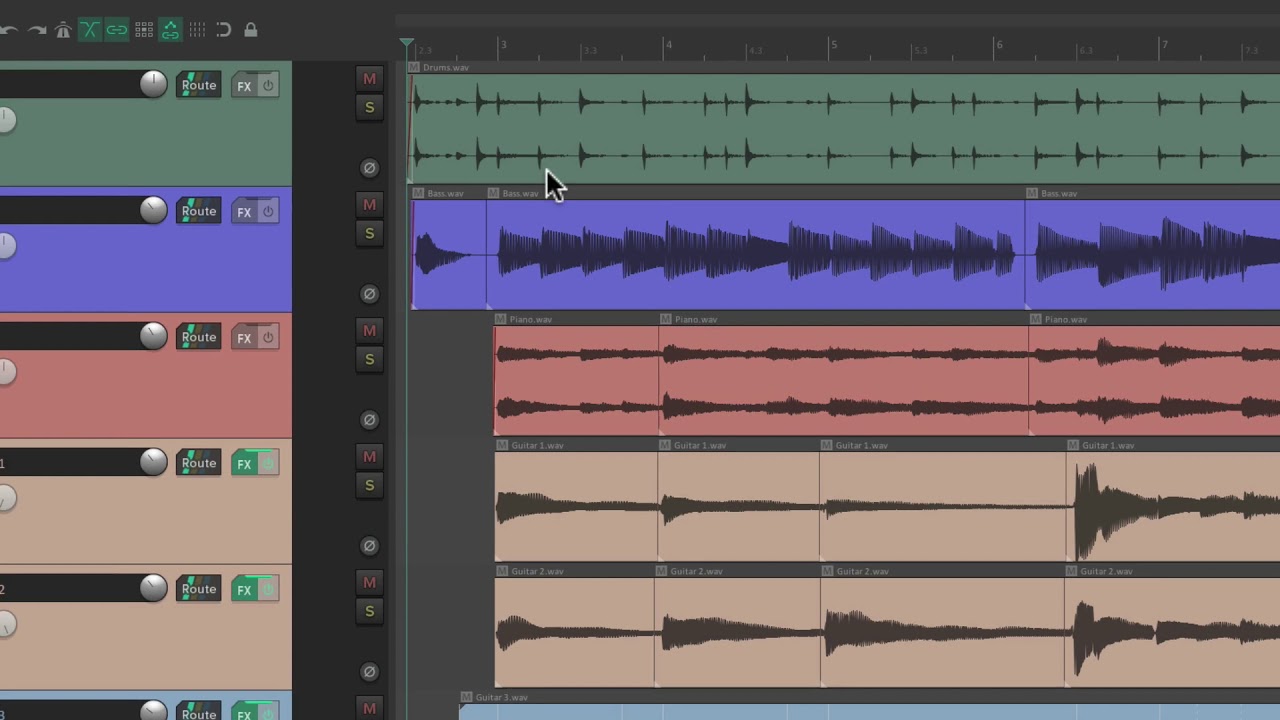Solo the Guitar 1 track with its S button
This screenshot has height=720, width=1280.
coord(369,485)
